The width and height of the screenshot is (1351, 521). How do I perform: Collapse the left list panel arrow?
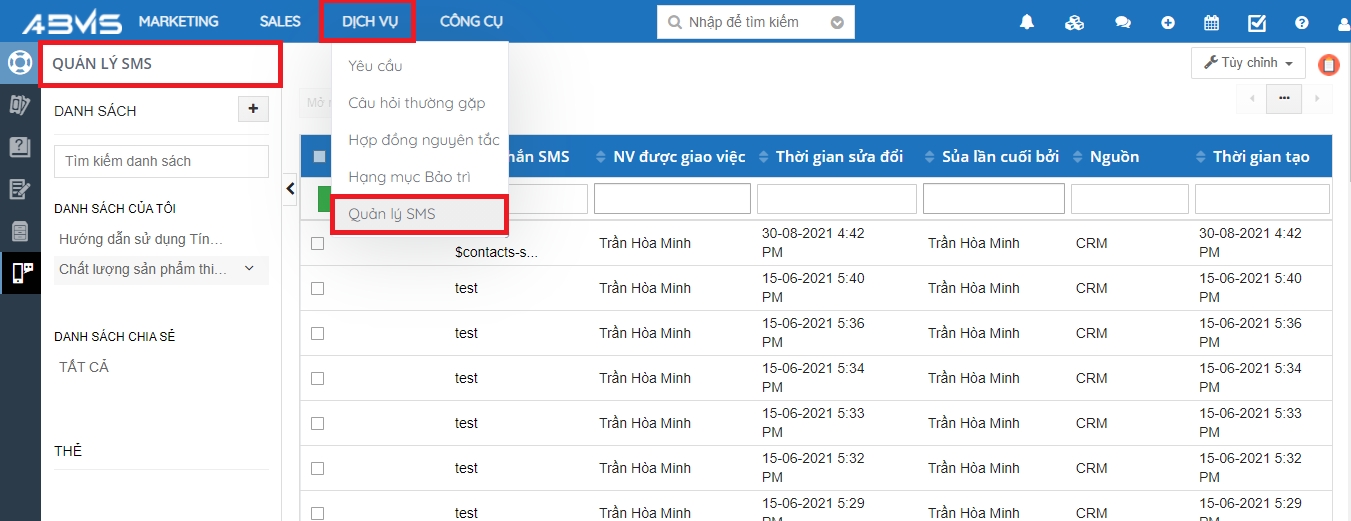[x=290, y=188]
